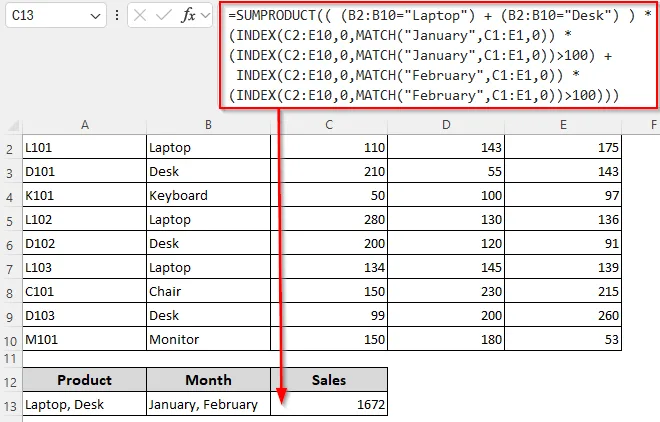This screenshot has width=660, height=422.
Task: Click the Chair product cell
Action: (x=208, y=291)
